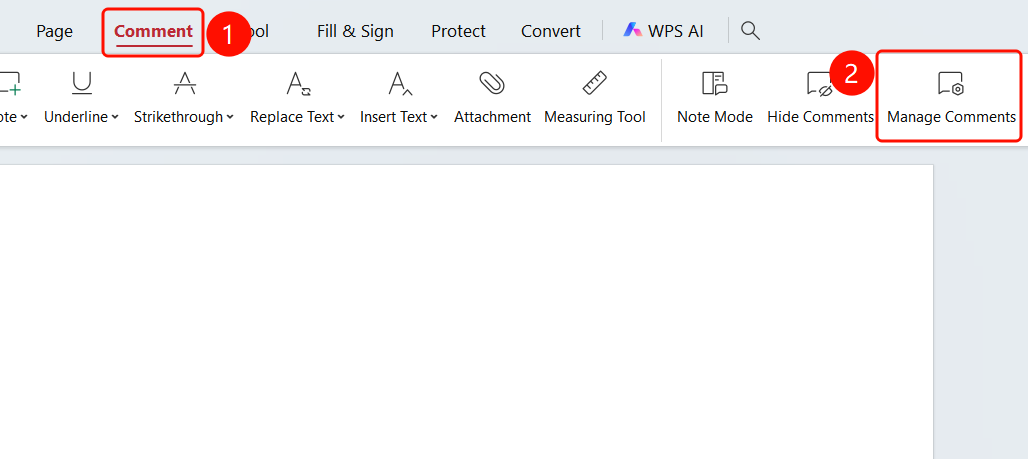Add an Attachment with the paperclip icon

tap(492, 96)
